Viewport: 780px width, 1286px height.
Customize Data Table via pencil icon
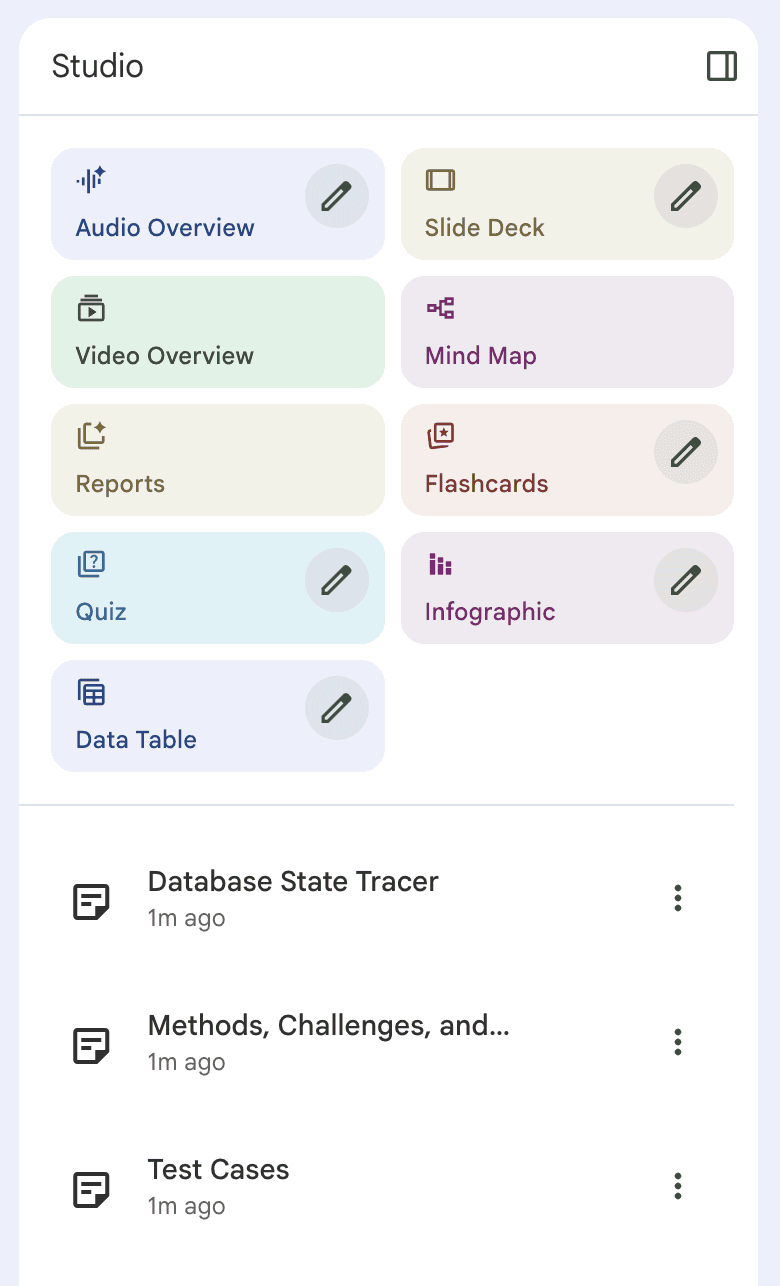point(336,709)
